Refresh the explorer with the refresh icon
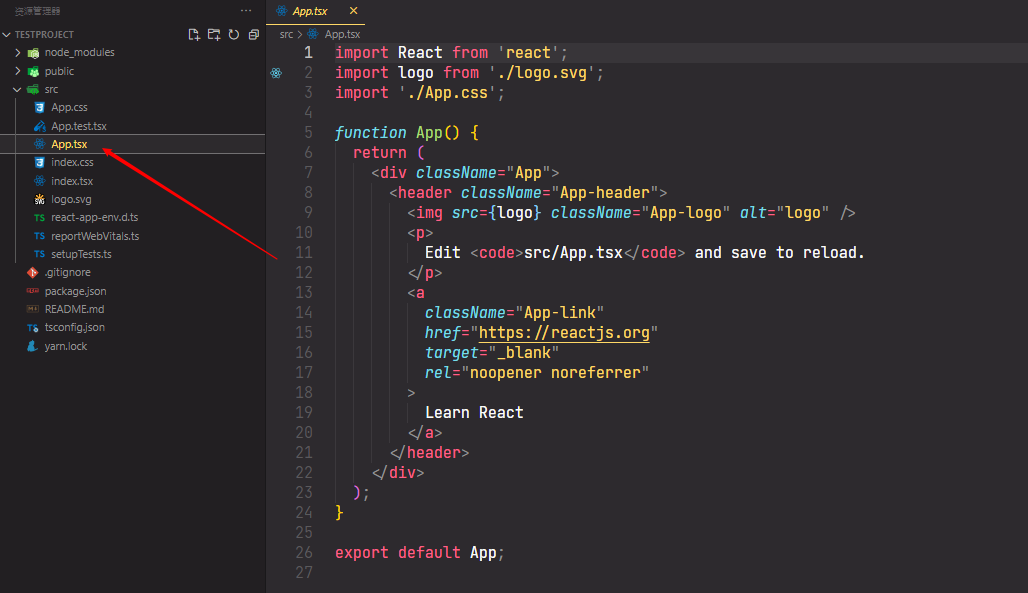Screen dimensions: 1028x593 pos(234,35)
